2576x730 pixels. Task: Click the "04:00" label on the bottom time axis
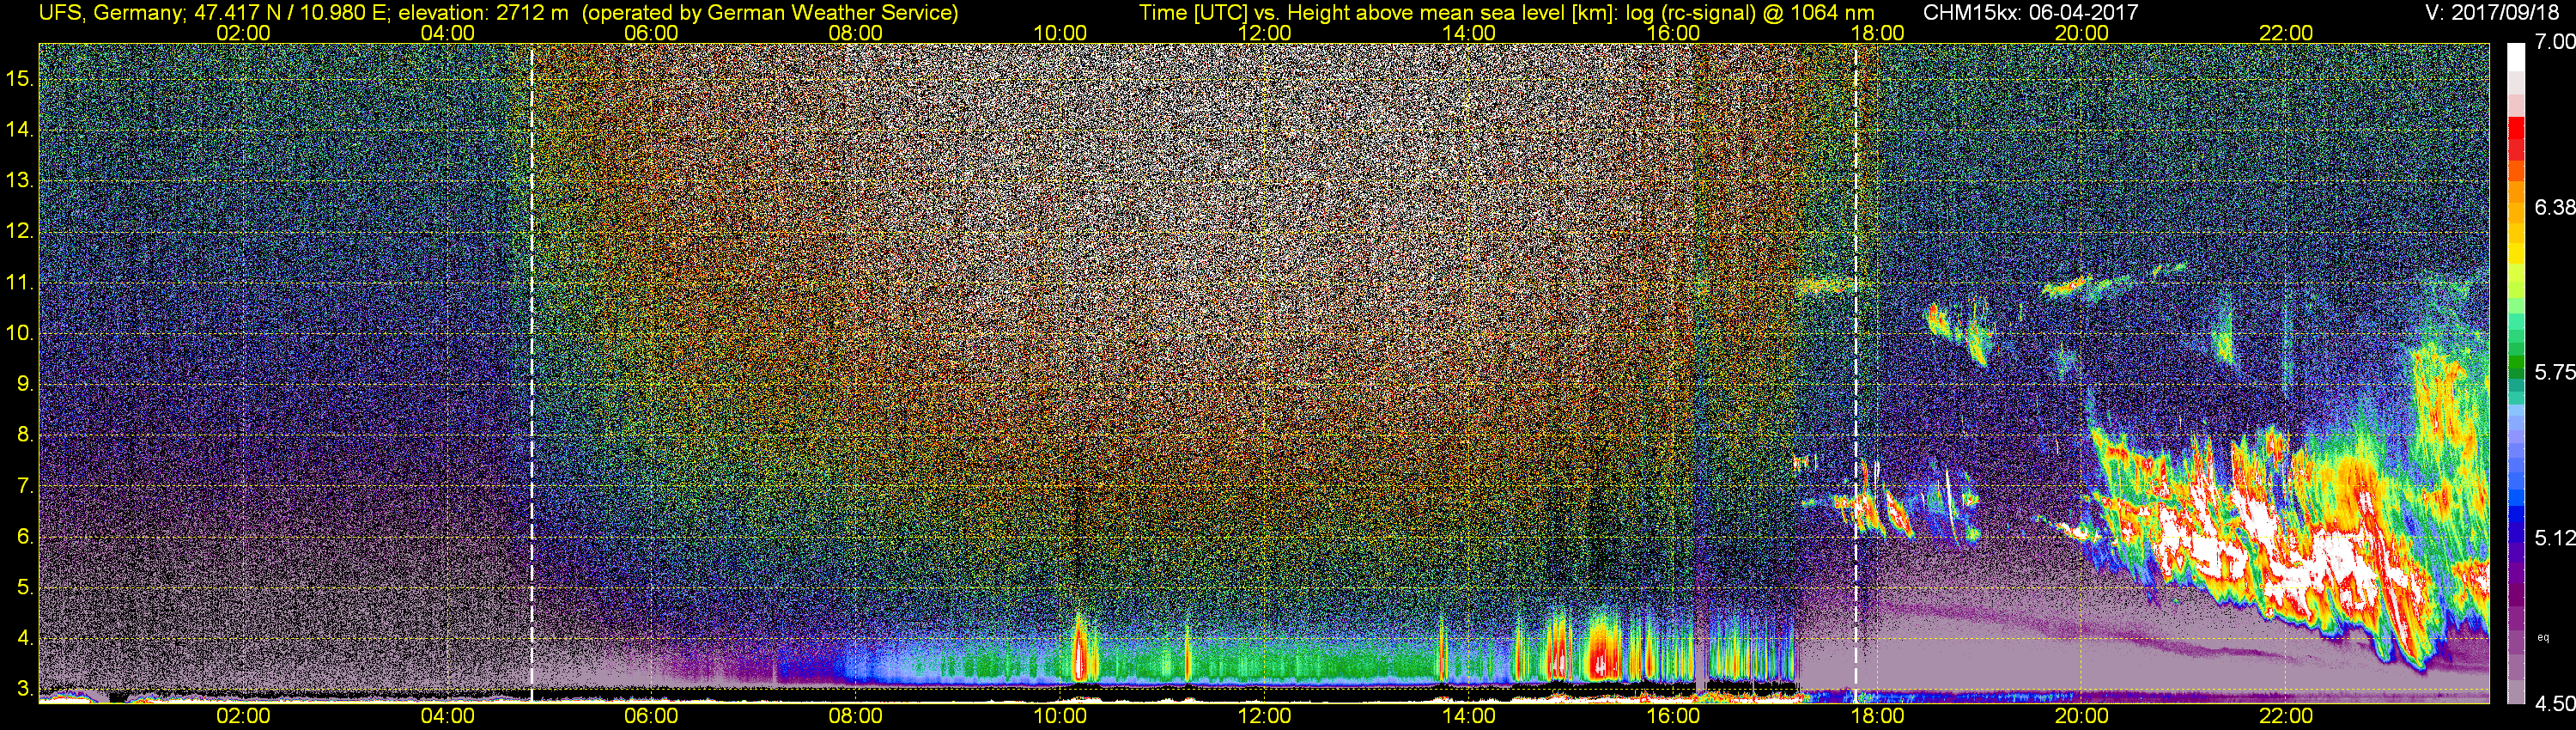point(447,716)
